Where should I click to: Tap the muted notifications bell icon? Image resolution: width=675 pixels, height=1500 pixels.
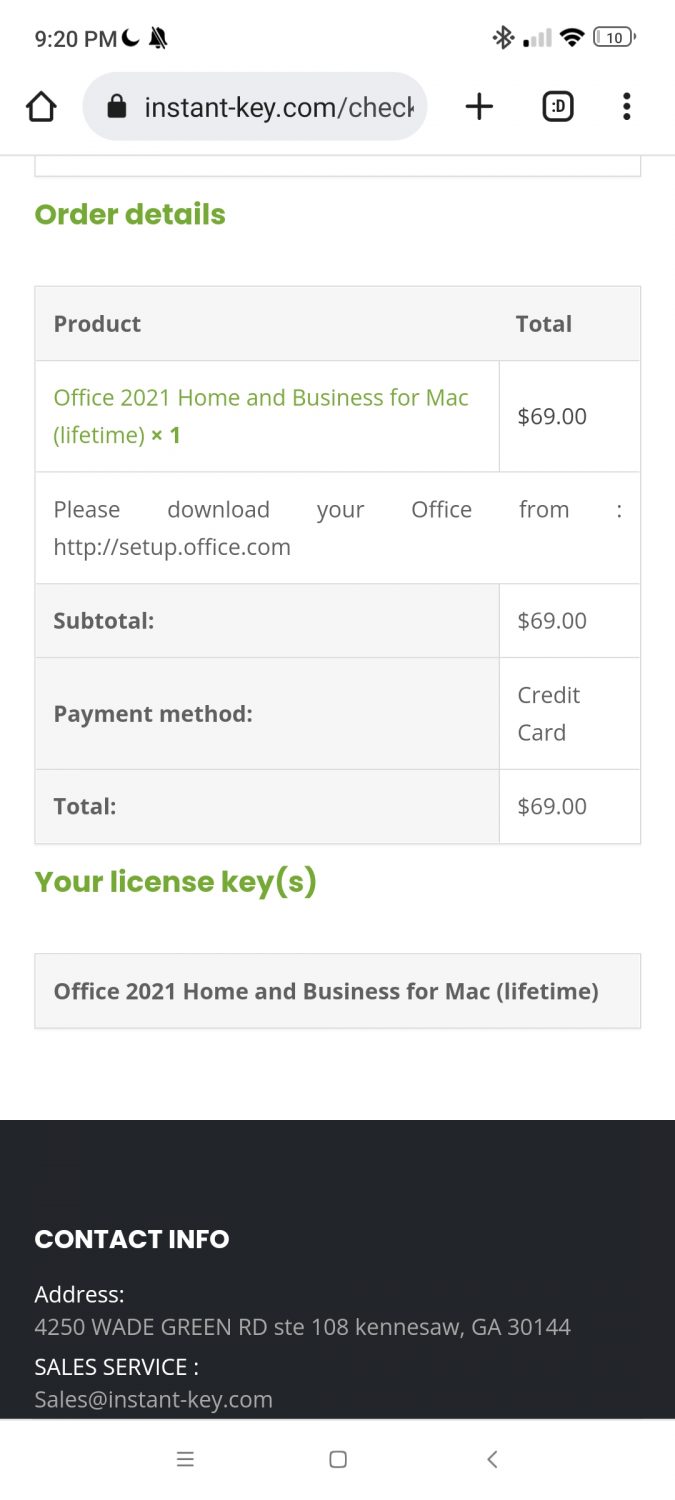158,39
